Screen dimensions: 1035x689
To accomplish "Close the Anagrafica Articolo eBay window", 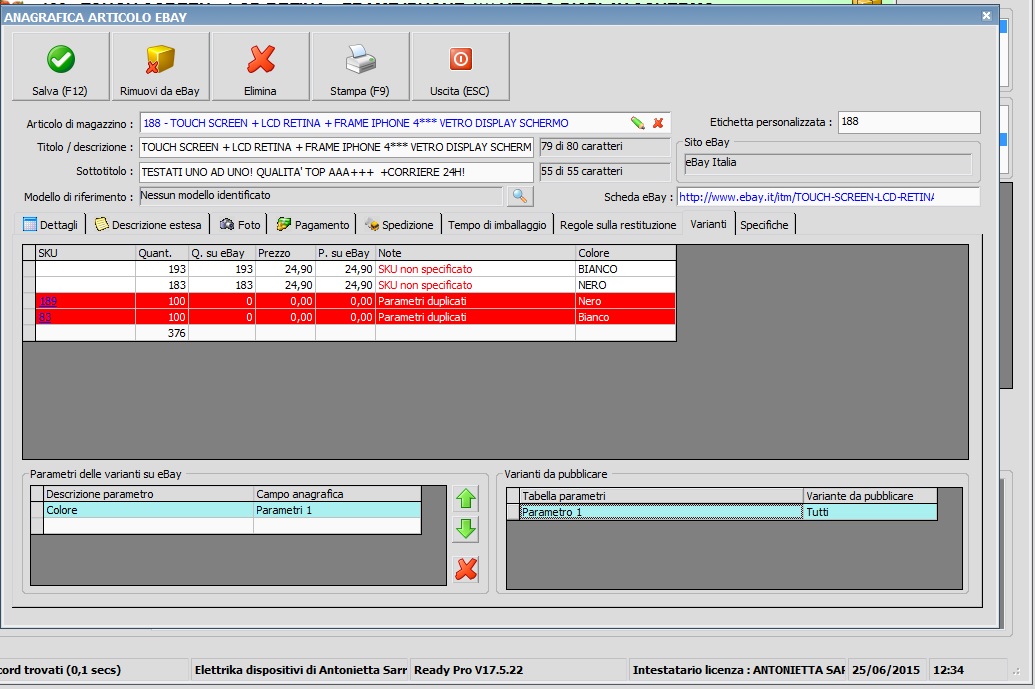I will pos(987,16).
